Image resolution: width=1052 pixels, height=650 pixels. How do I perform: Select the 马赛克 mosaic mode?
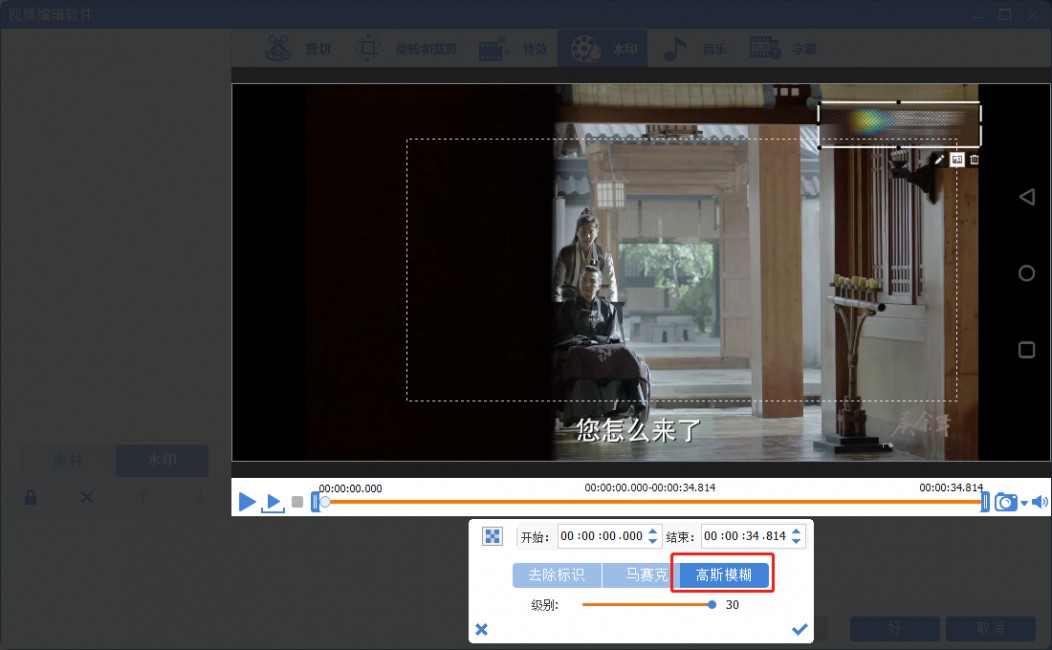(642, 575)
